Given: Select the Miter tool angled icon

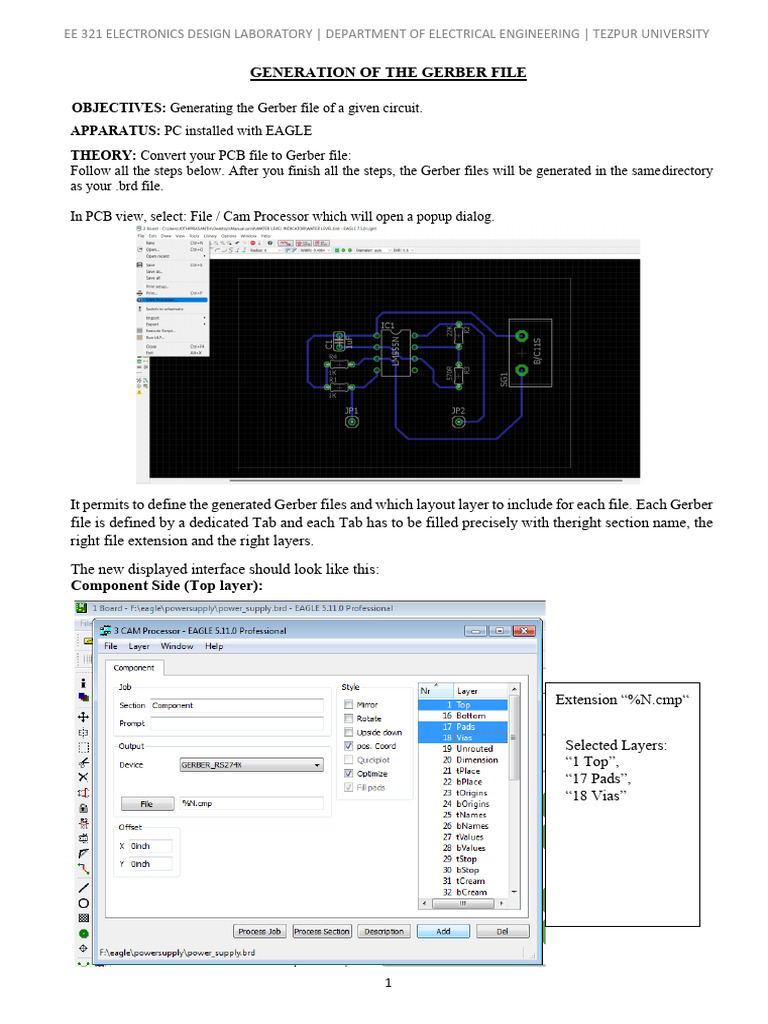Looking at the screenshot, I should pyautogui.click(x=83, y=854).
